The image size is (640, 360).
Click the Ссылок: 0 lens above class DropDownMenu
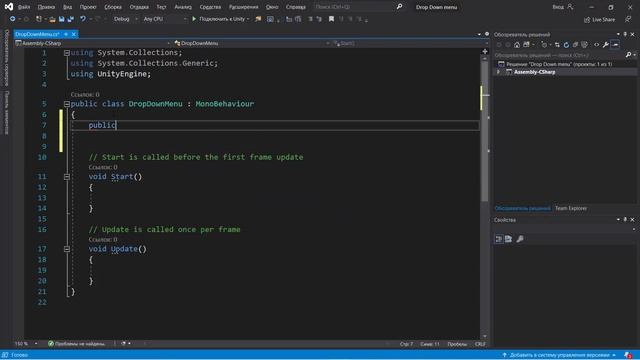click(85, 94)
